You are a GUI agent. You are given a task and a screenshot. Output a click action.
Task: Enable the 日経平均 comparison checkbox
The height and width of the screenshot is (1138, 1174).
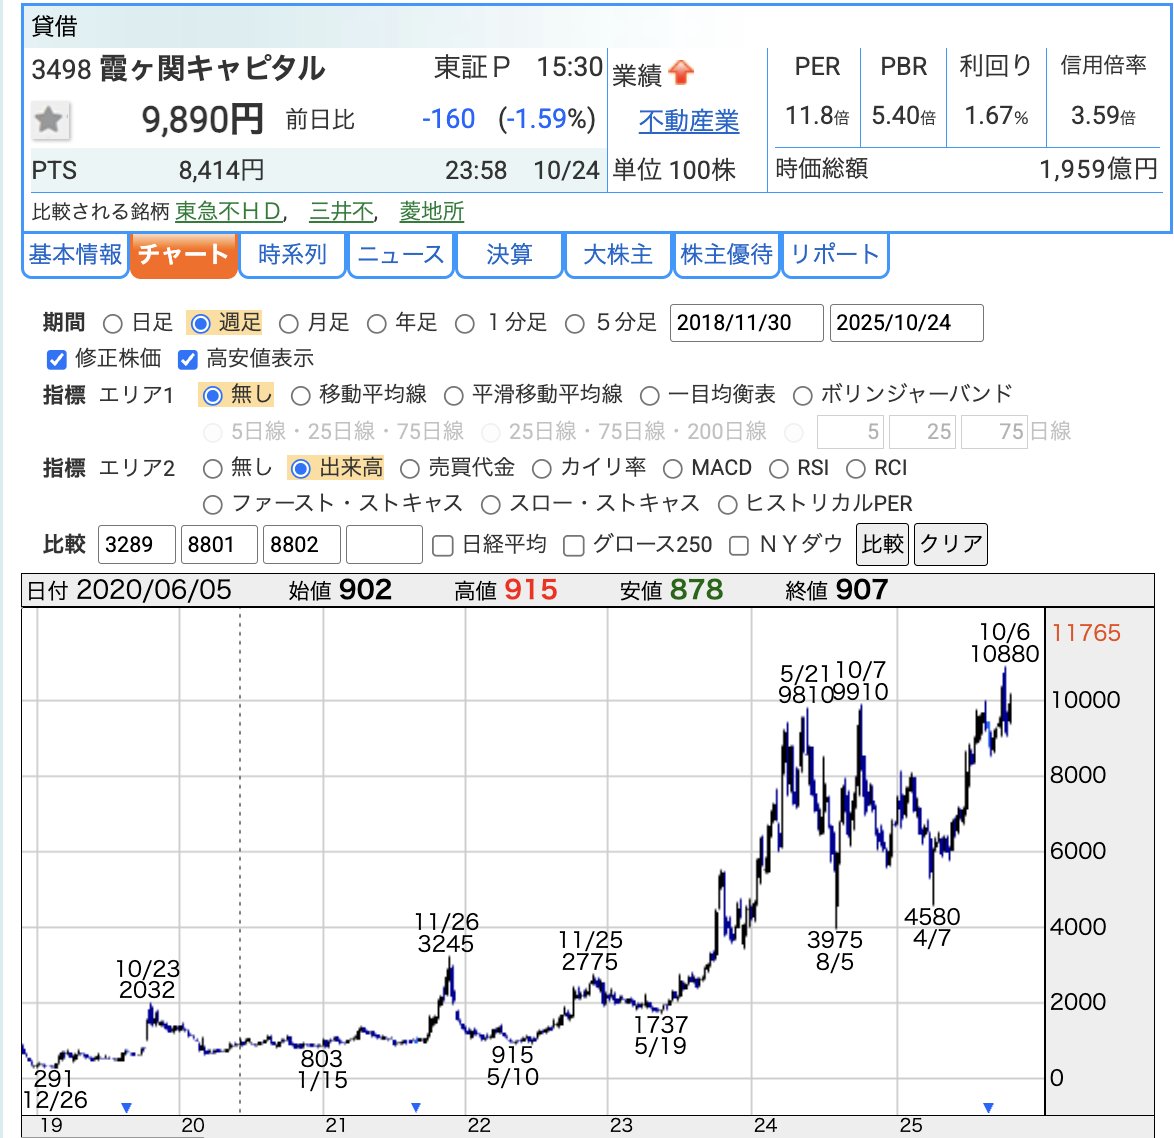[441, 545]
